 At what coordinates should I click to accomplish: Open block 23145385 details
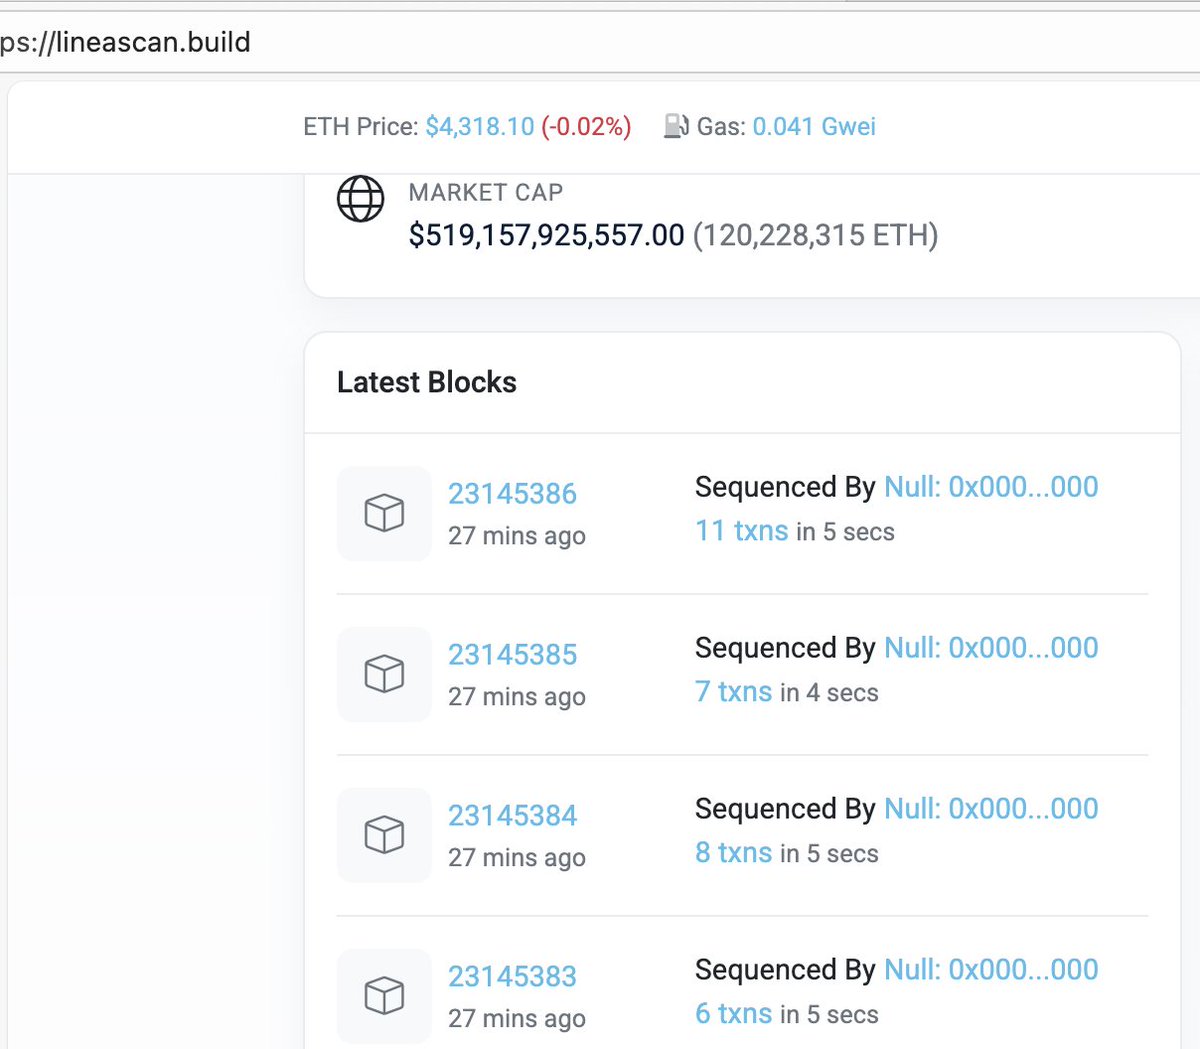click(x=512, y=654)
